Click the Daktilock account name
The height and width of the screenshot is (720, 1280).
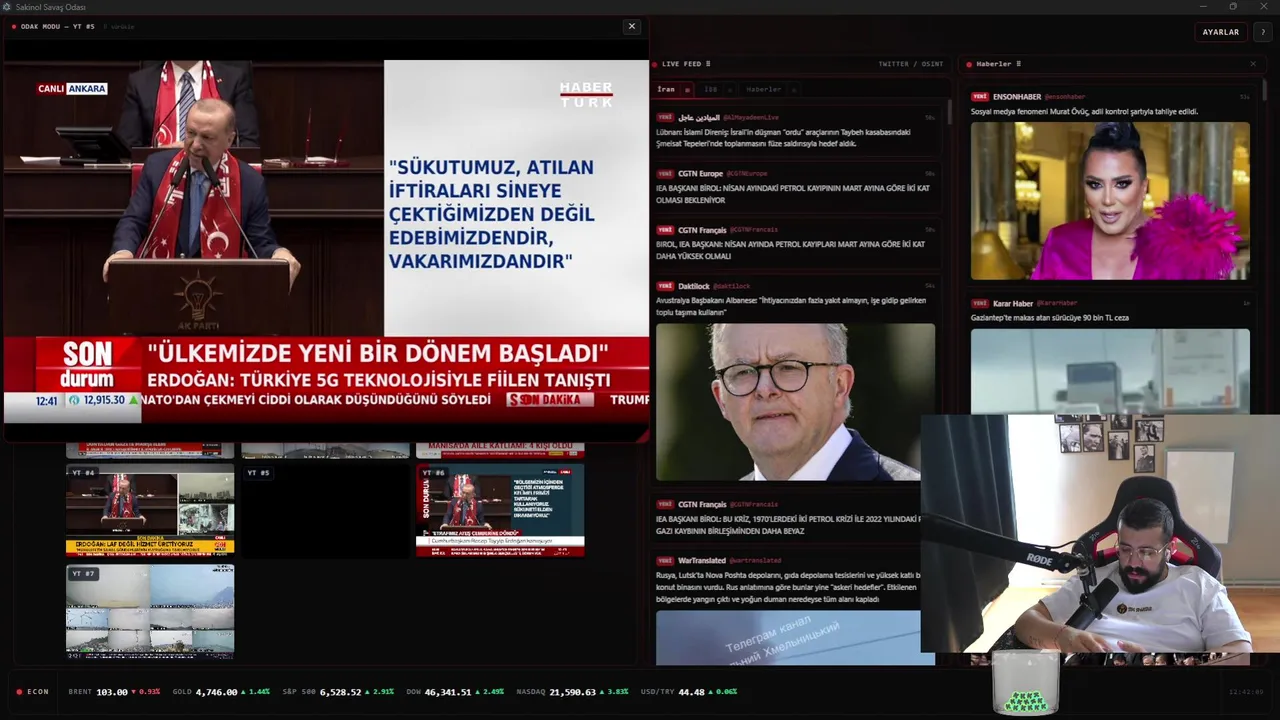(694, 287)
